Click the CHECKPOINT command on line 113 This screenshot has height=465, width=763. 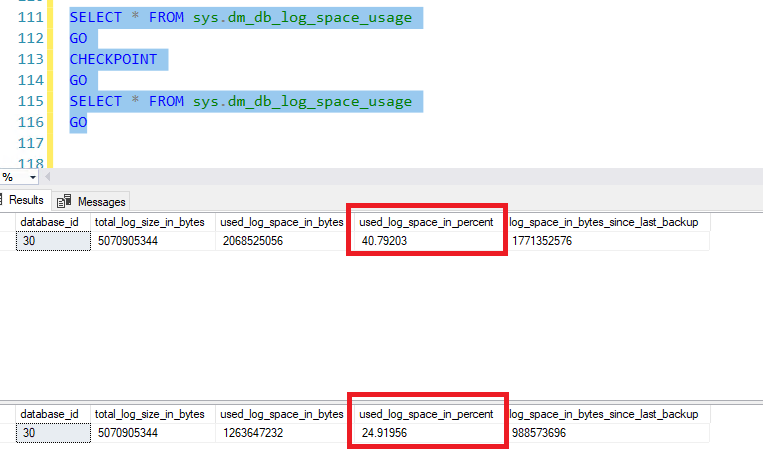(x=113, y=59)
